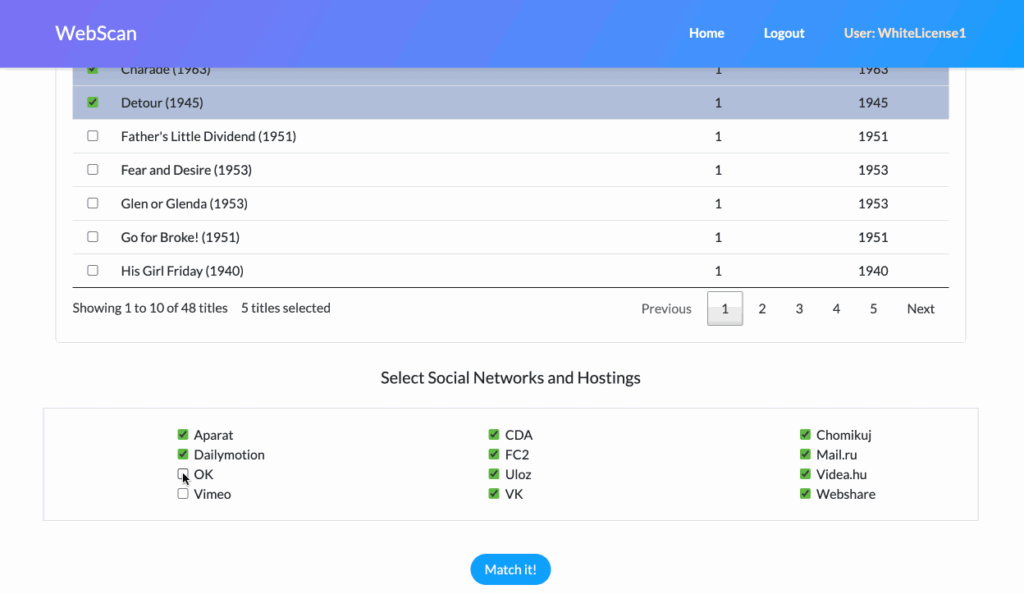This screenshot has width=1024, height=594.
Task: Open the Home navigation link
Action: (707, 33)
